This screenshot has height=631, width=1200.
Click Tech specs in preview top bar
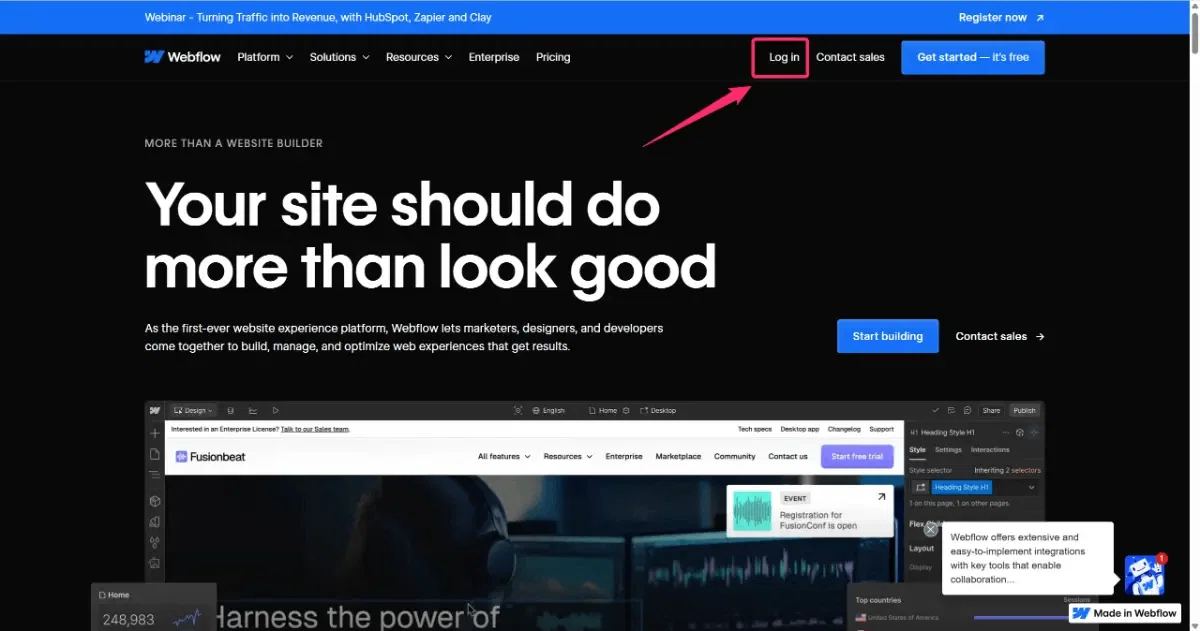(755, 429)
